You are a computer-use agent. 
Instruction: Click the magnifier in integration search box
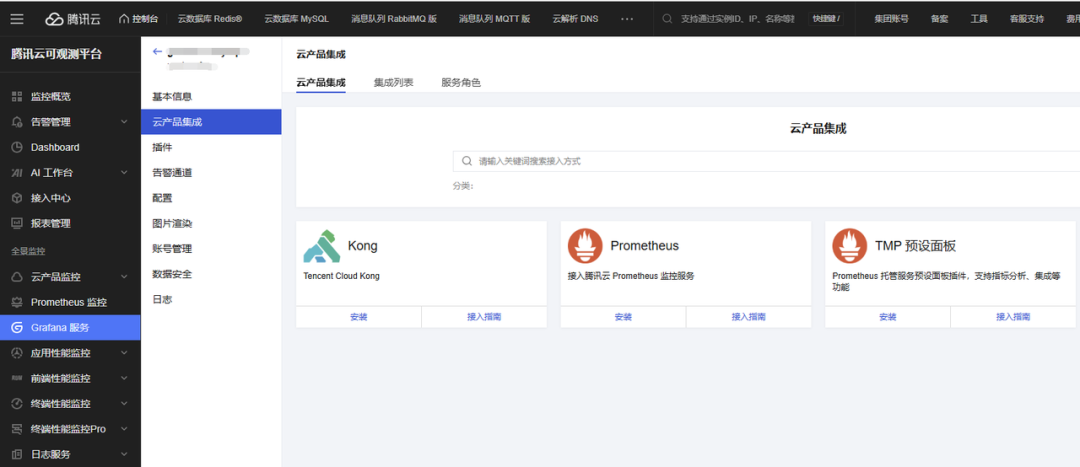click(x=466, y=161)
